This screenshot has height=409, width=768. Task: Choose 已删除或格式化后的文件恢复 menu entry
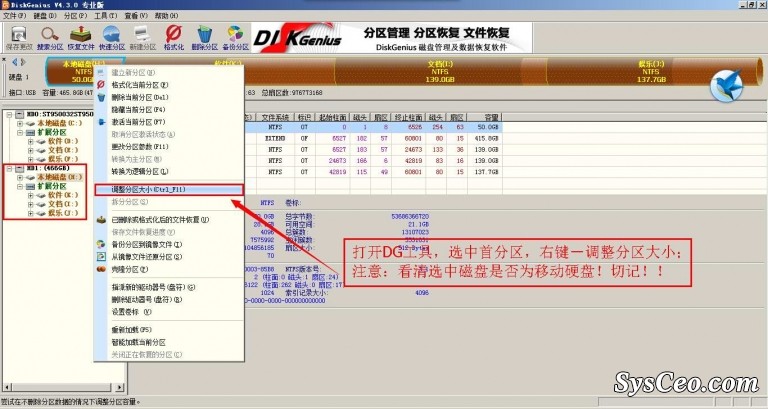click(x=169, y=219)
